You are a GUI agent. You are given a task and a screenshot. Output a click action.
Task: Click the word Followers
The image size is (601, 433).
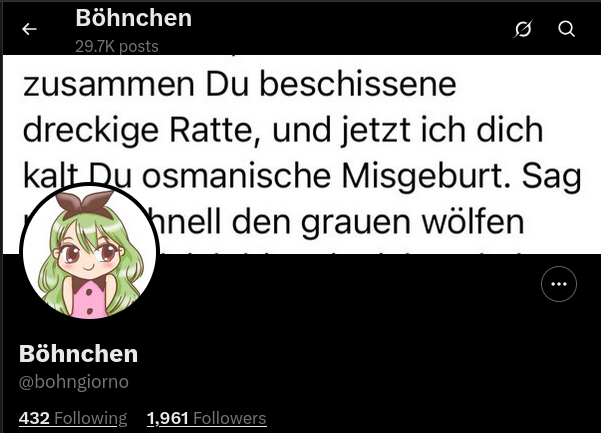tap(230, 418)
